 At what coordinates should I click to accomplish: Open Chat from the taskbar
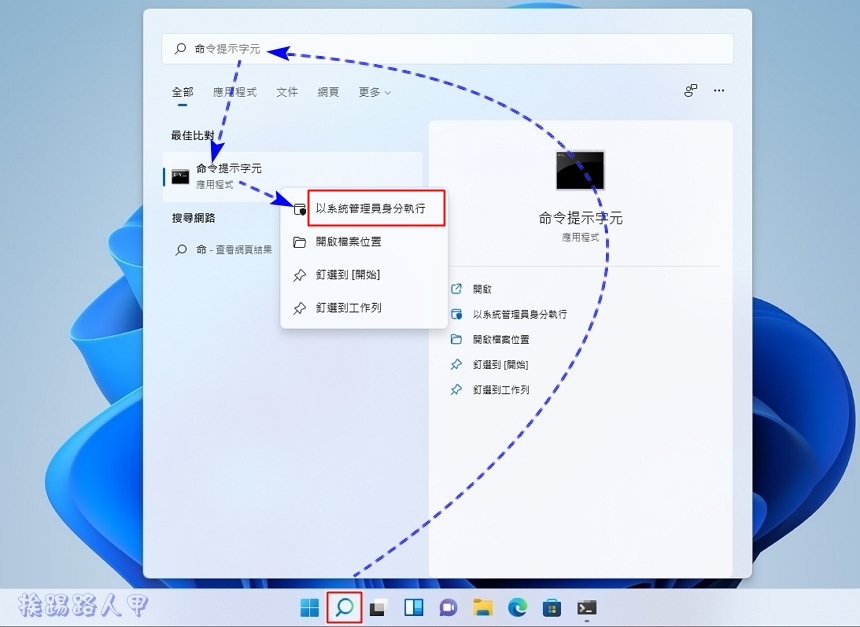point(448,607)
